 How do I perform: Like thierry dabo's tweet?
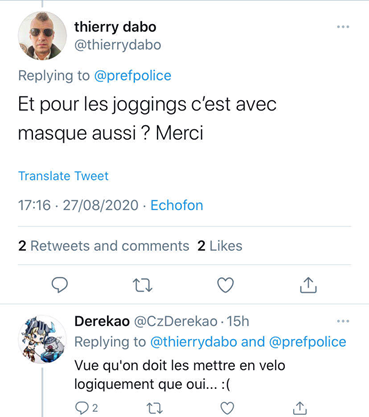point(226,285)
